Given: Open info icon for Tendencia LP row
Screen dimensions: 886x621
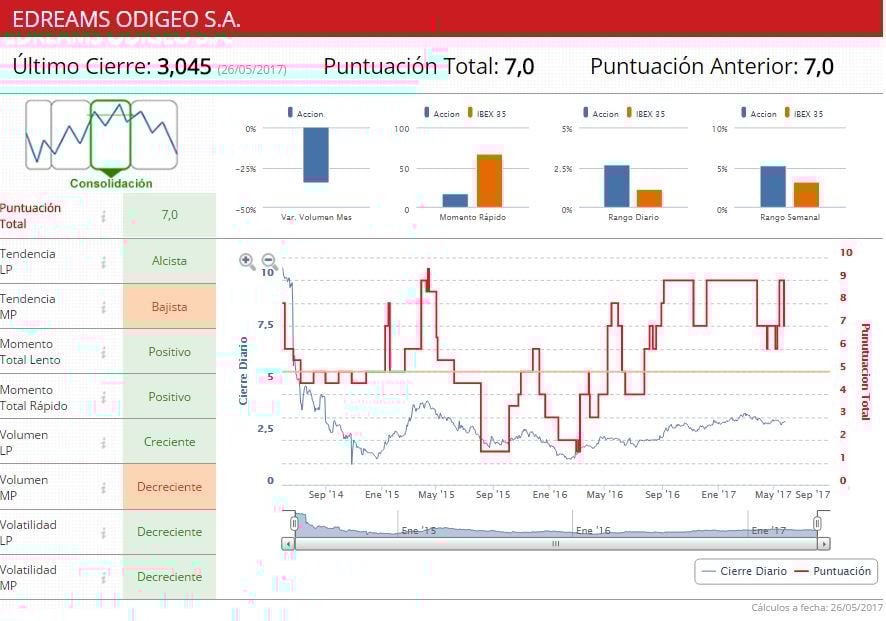Looking at the screenshot, I should point(103,262).
